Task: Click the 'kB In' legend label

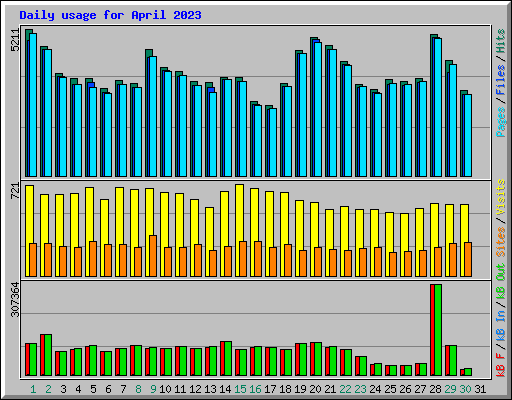Action: click(x=501, y=325)
